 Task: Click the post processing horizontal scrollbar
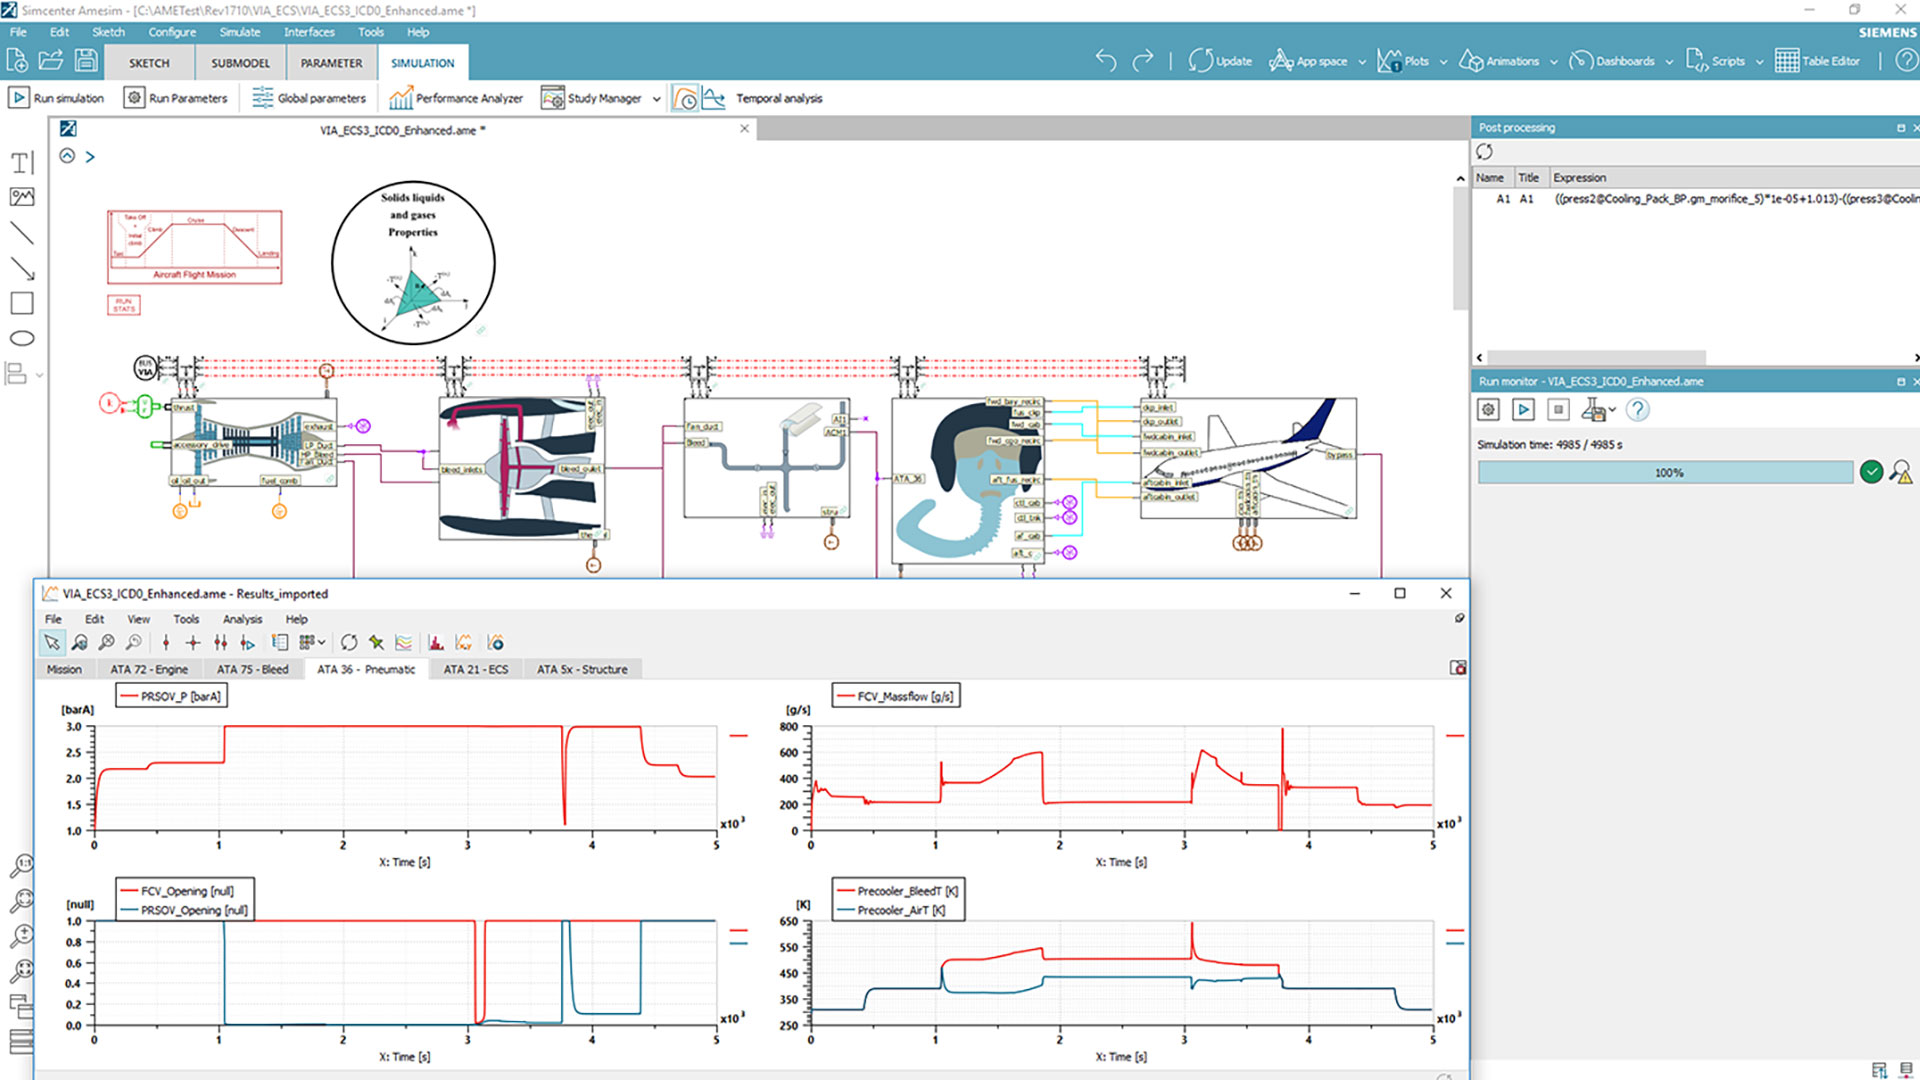[x=1596, y=357]
